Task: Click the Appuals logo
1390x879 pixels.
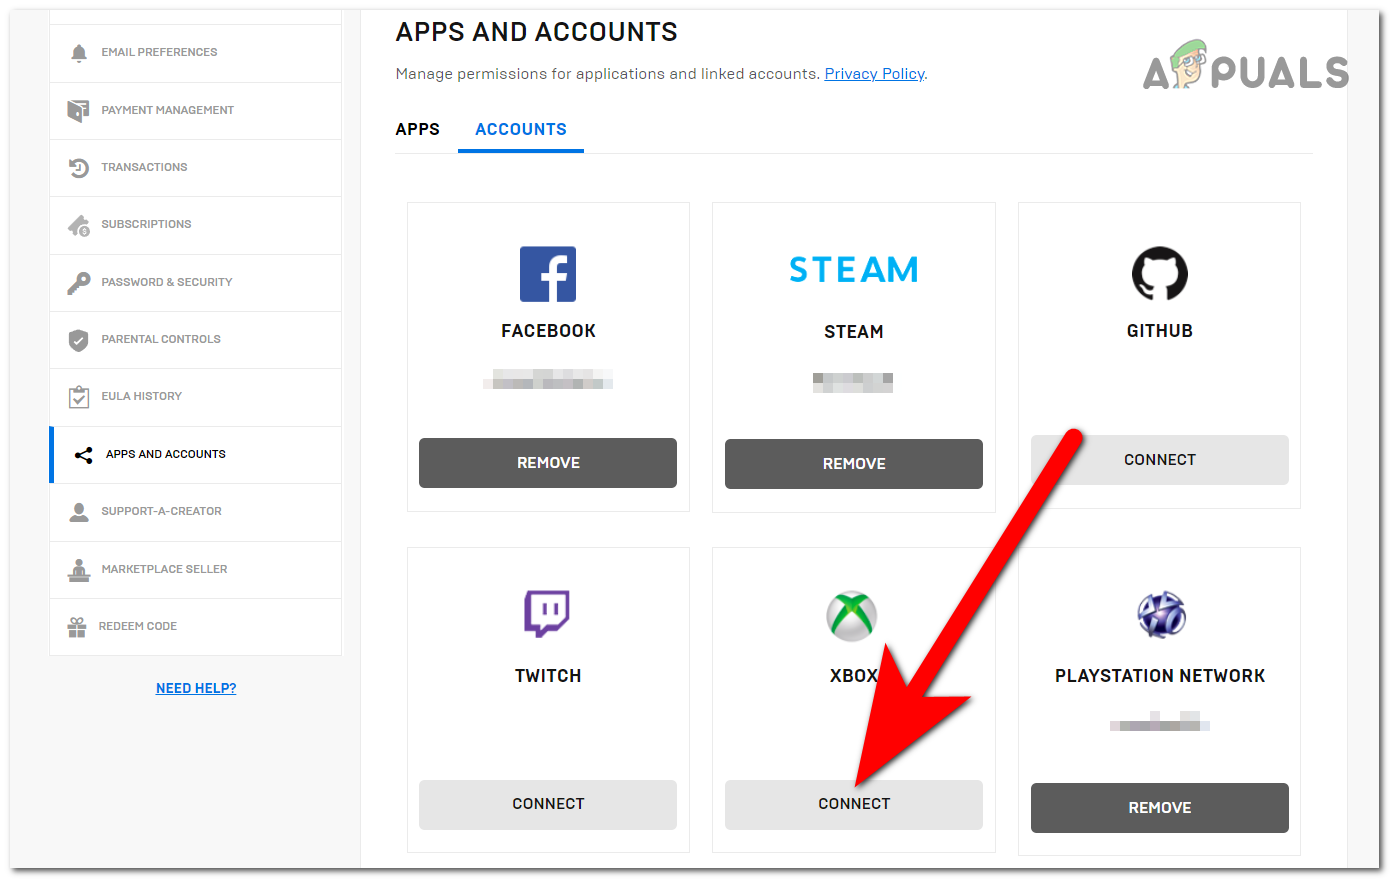Action: [x=1245, y=70]
